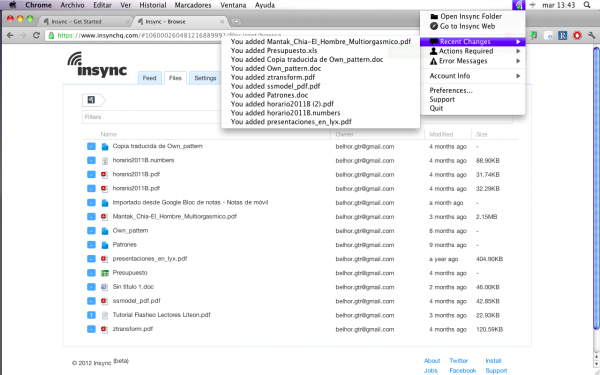Open the Historial menu
This screenshot has height=375, width=600.
coord(153,5)
